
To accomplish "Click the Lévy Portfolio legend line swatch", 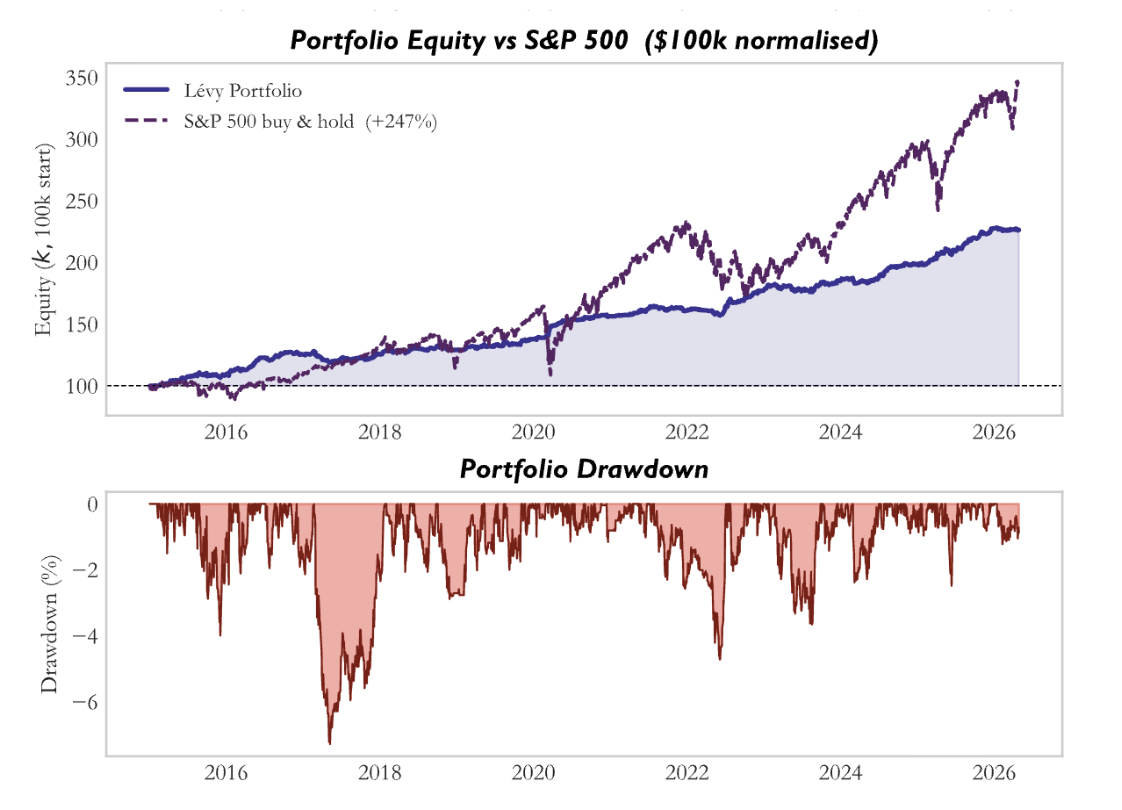I will click(147, 90).
